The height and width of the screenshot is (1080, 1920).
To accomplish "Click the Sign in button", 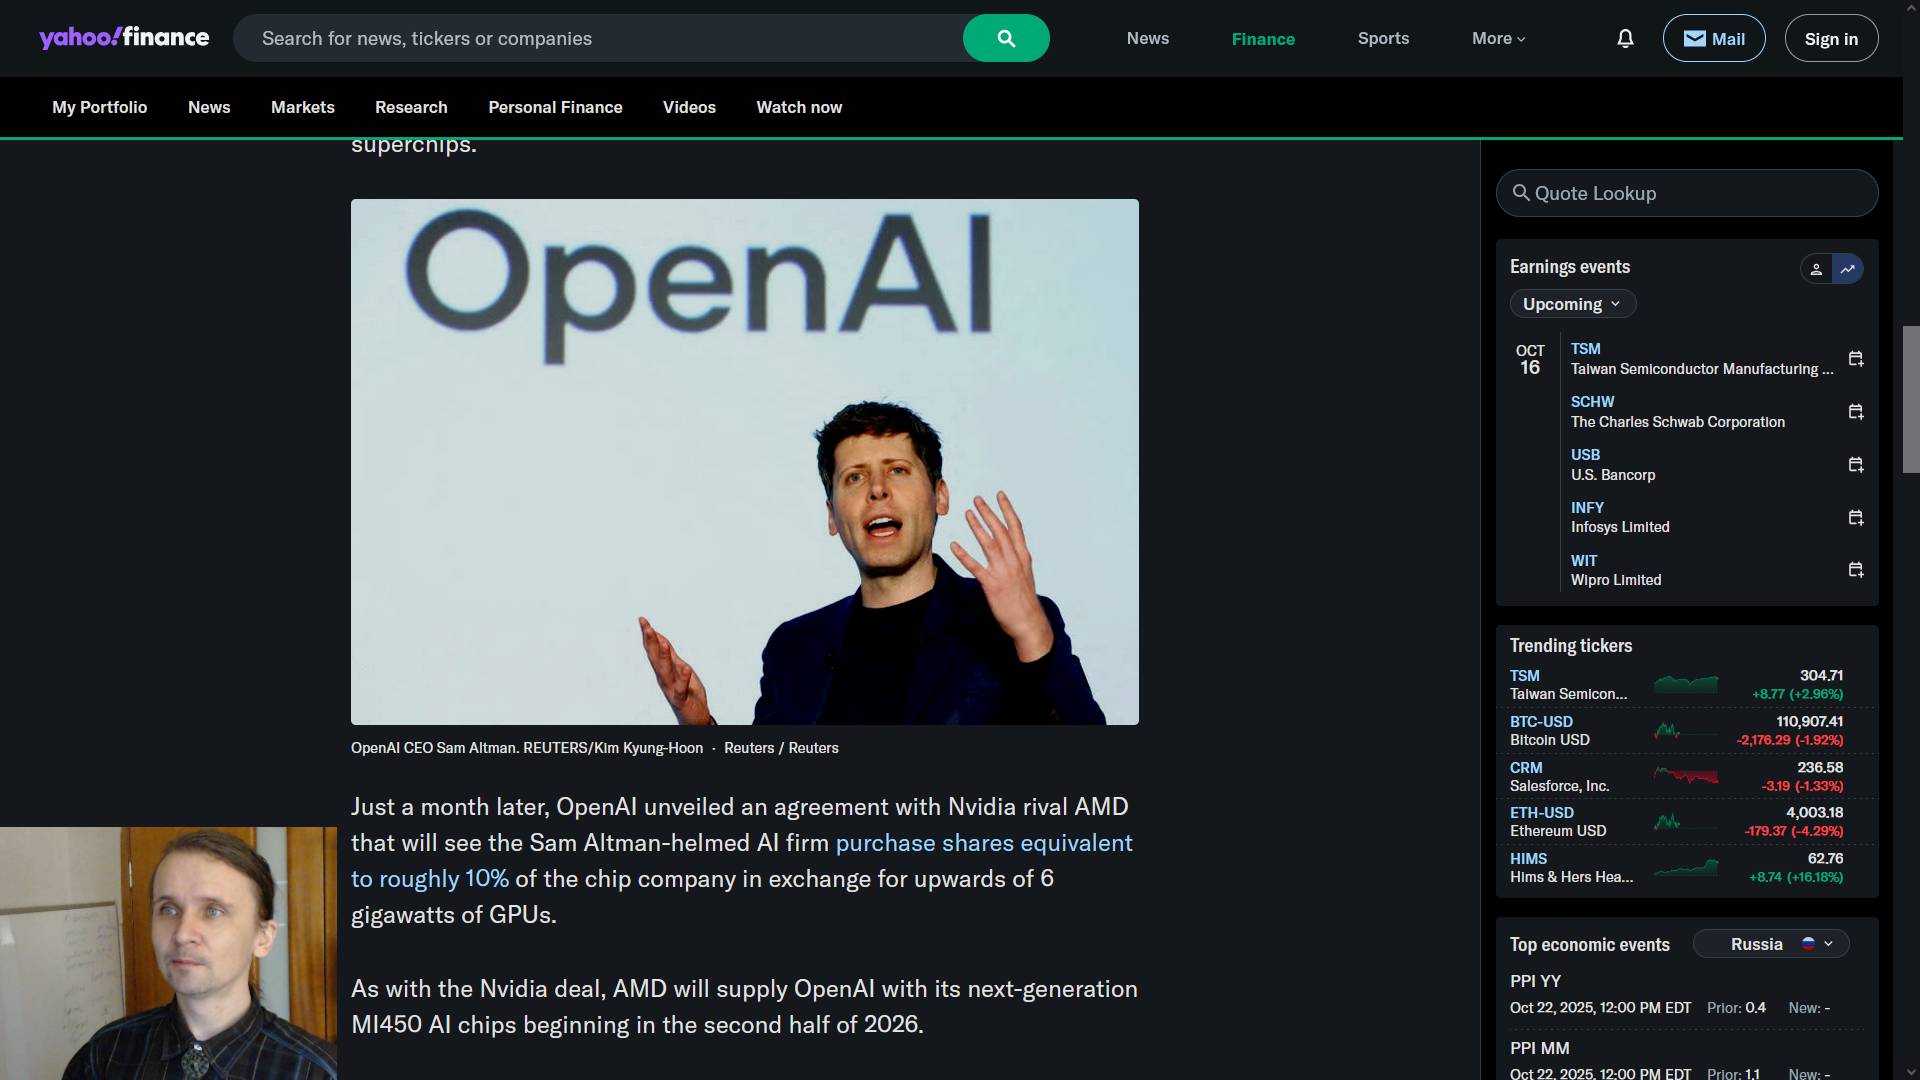I will point(1831,38).
